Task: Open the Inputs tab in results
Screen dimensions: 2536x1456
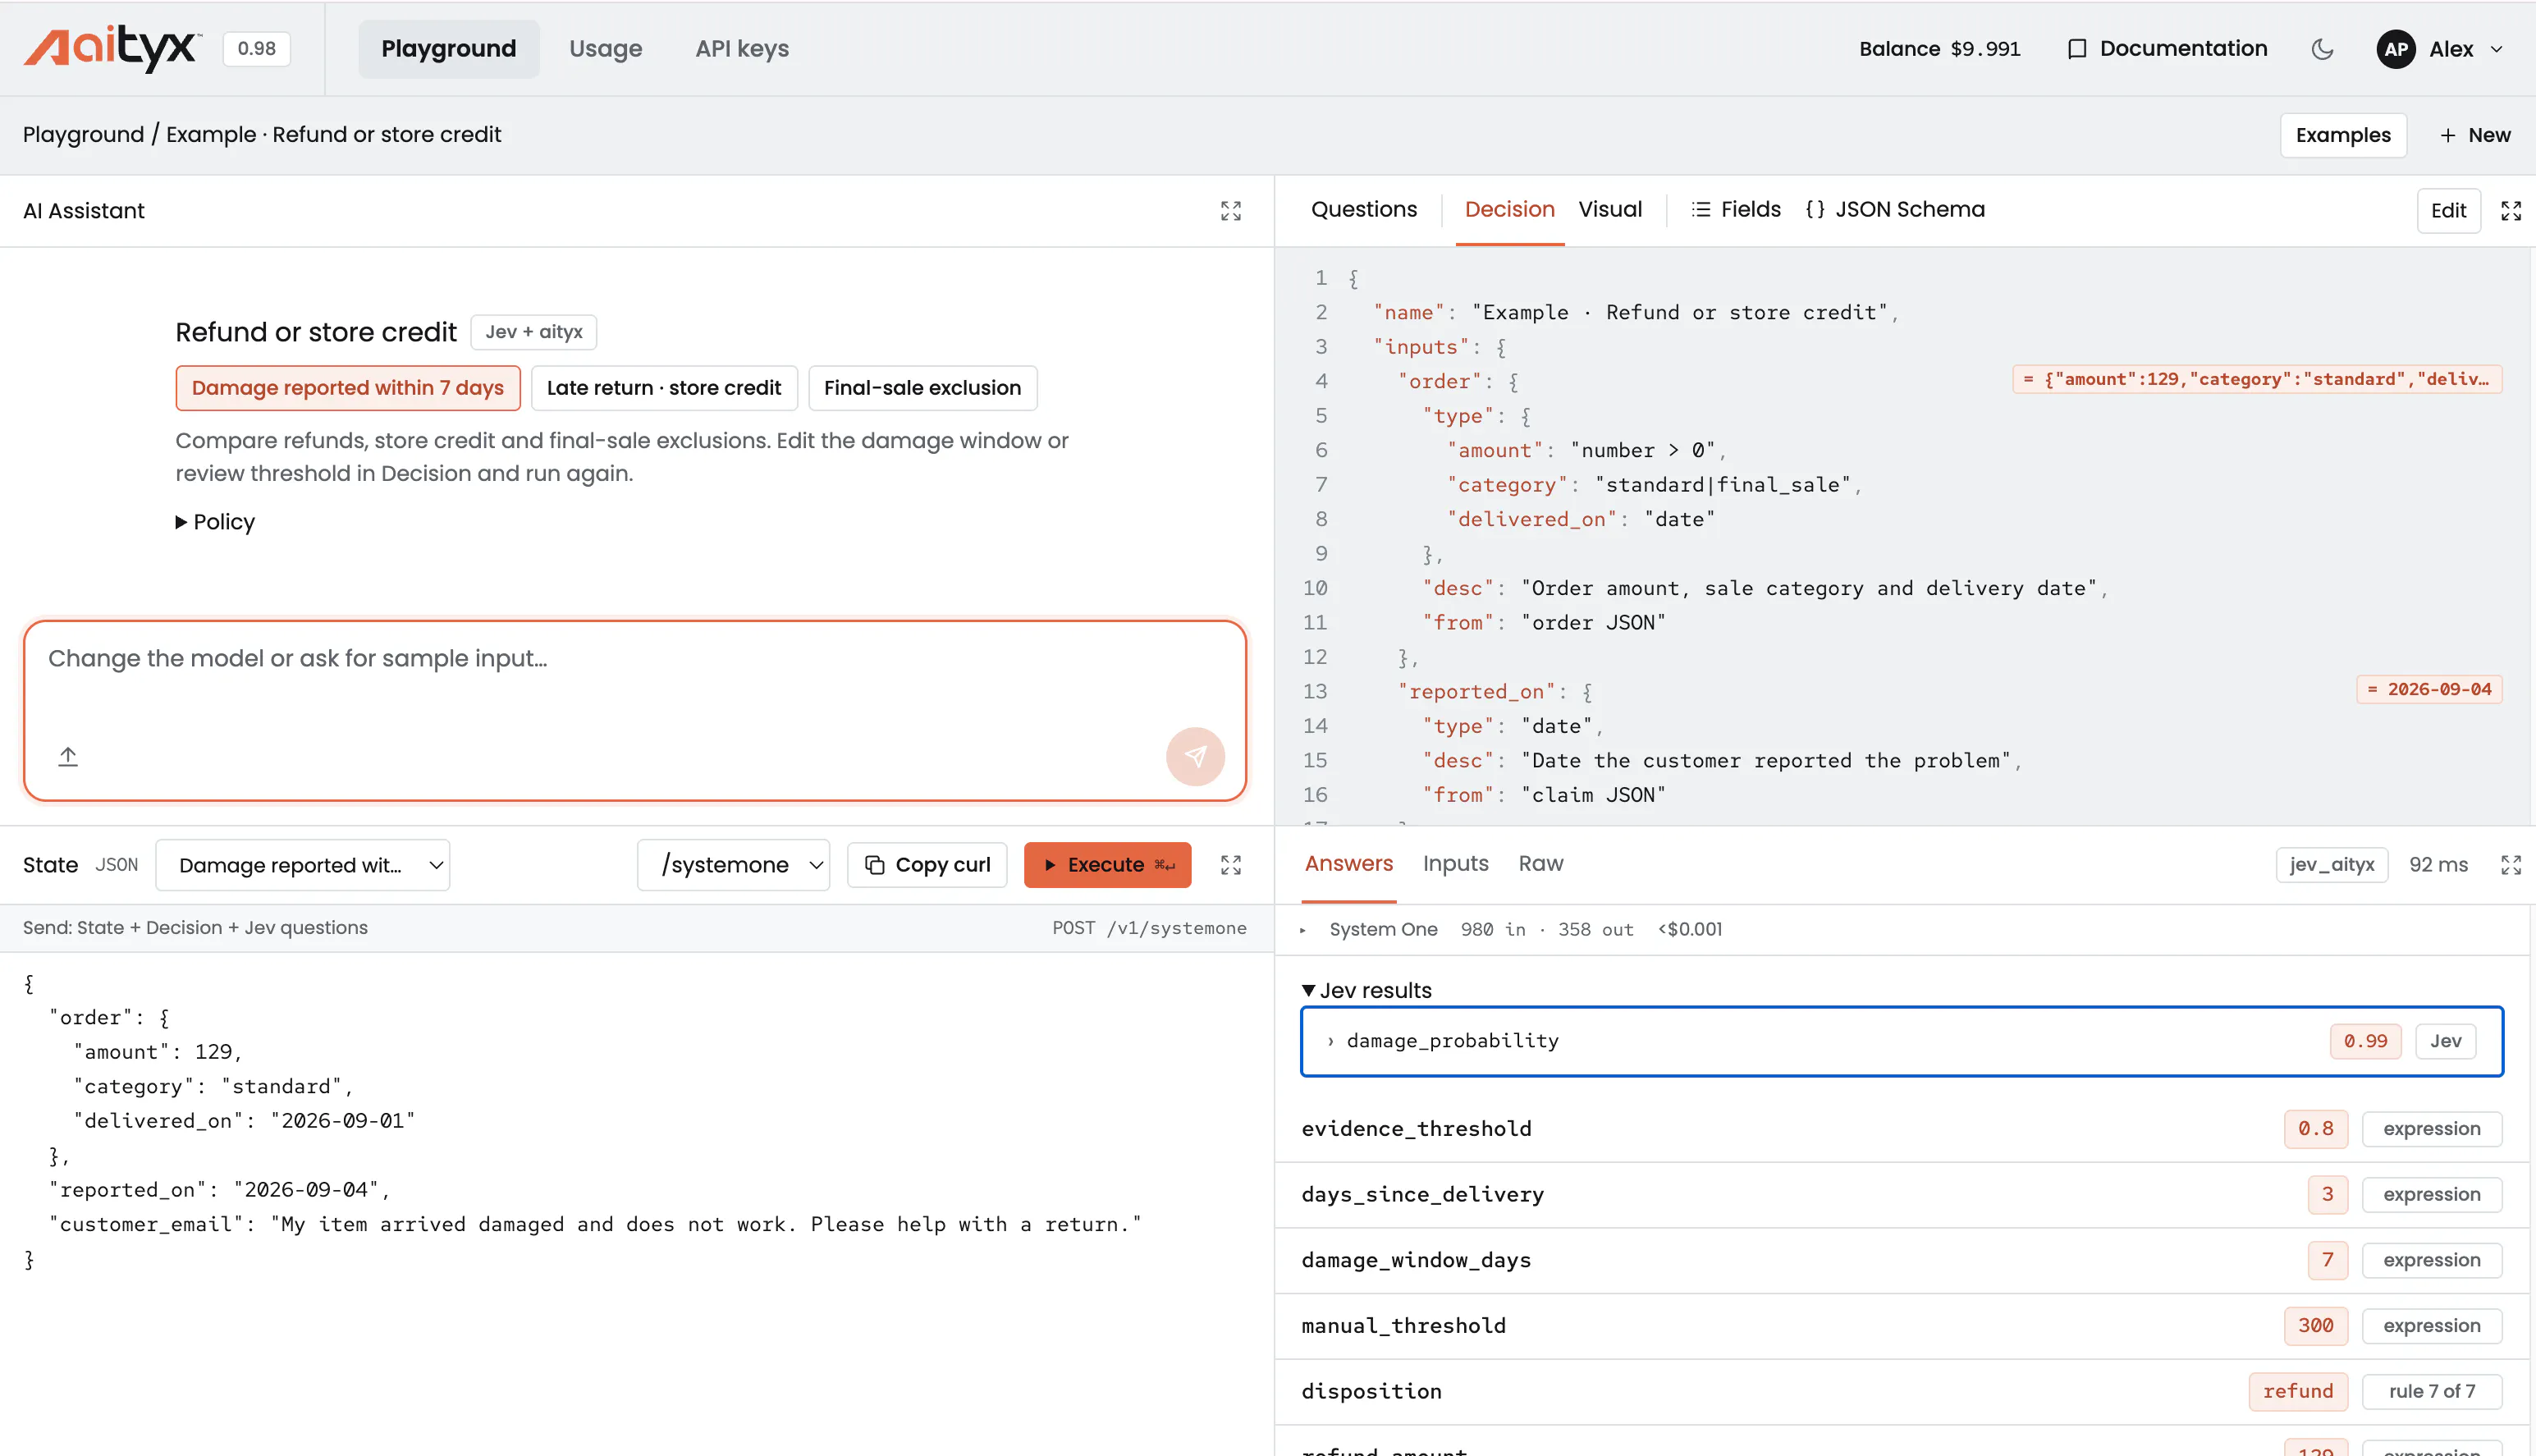Action: [1455, 864]
